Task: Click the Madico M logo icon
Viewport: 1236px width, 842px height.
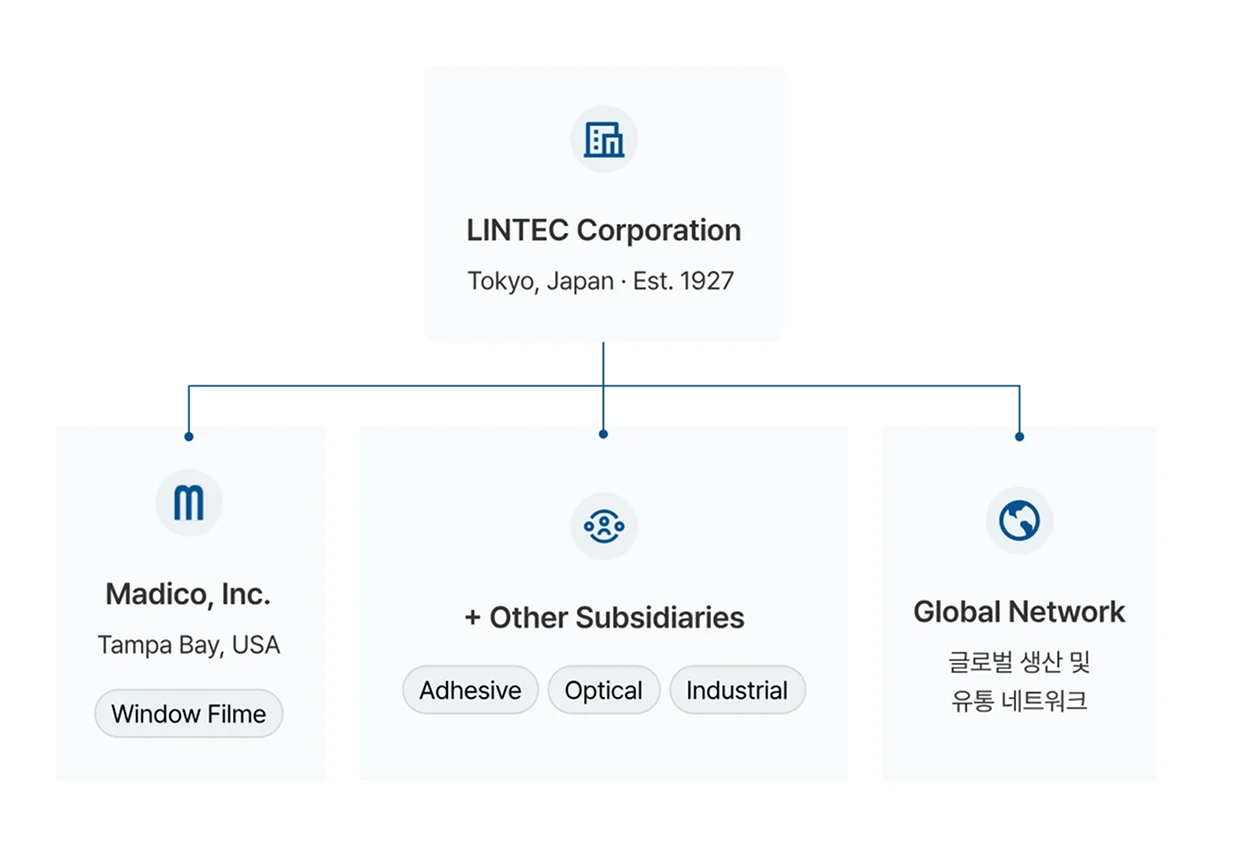Action: pos(189,503)
